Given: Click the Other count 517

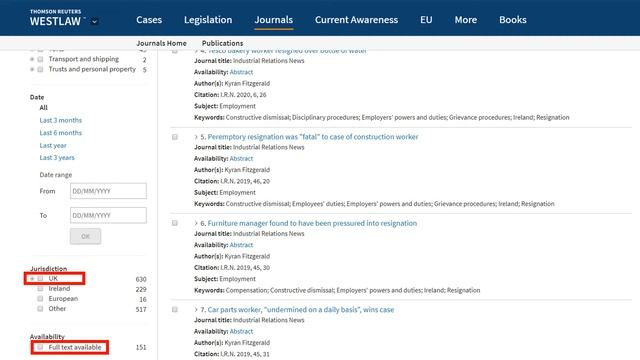Looking at the screenshot, I should pos(141,309).
